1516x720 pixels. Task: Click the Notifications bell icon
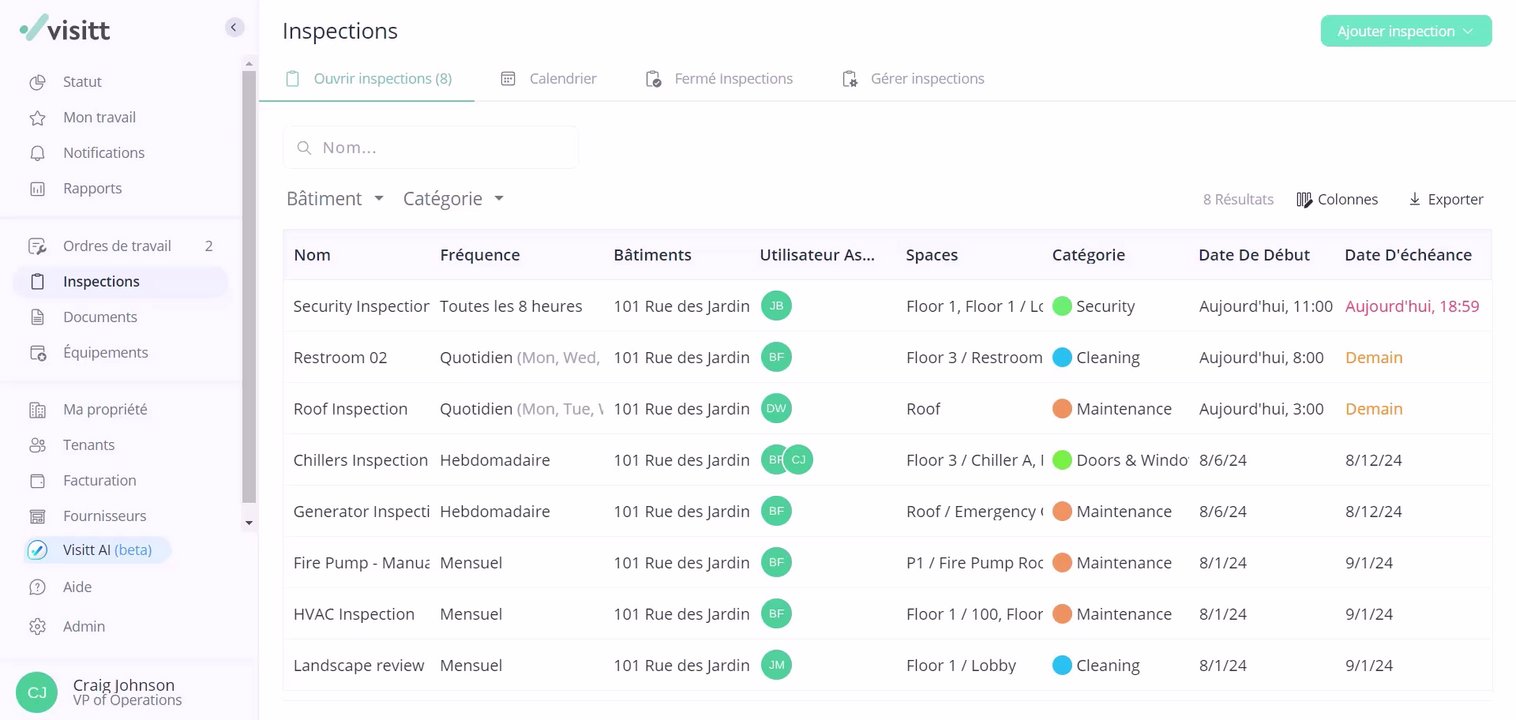tap(37, 153)
